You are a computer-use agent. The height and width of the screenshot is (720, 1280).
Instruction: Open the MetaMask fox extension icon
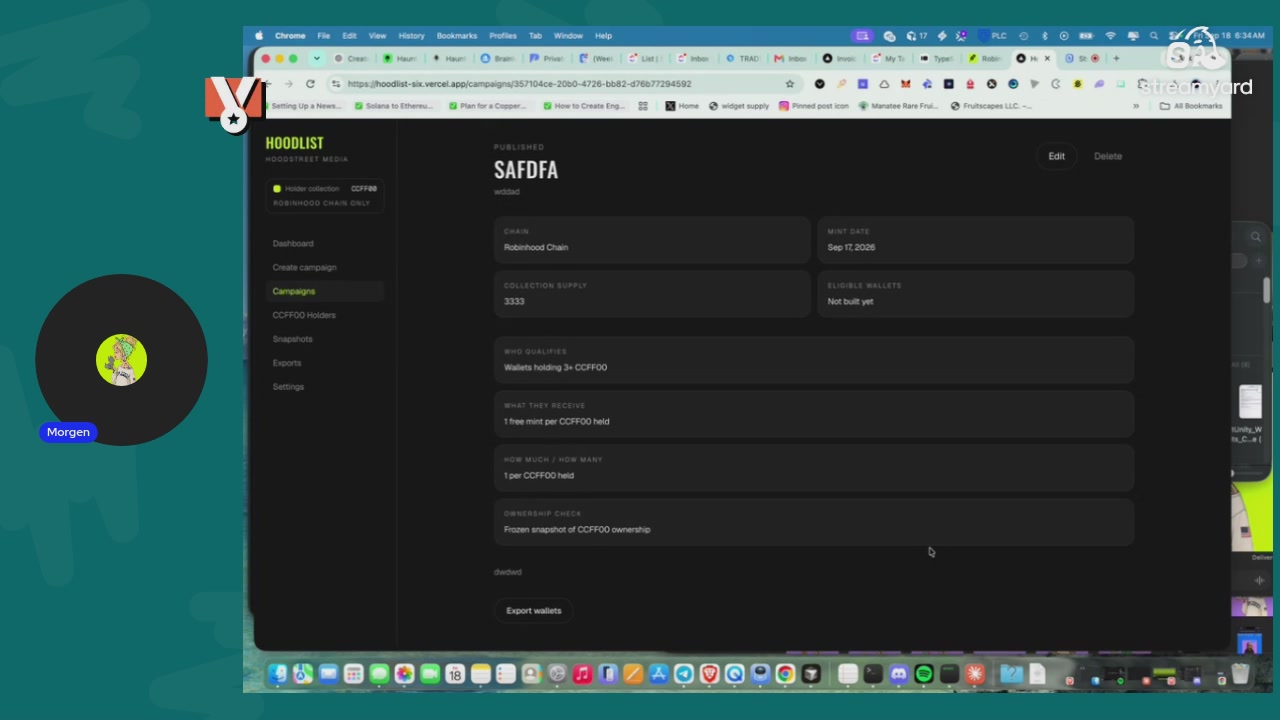[x=906, y=84]
